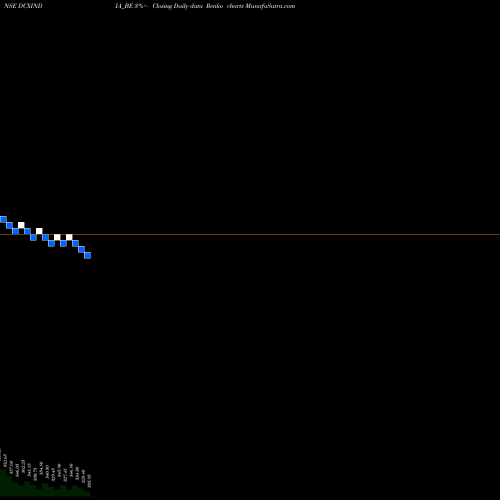Select the leftmost white Renko brick

[21, 225]
